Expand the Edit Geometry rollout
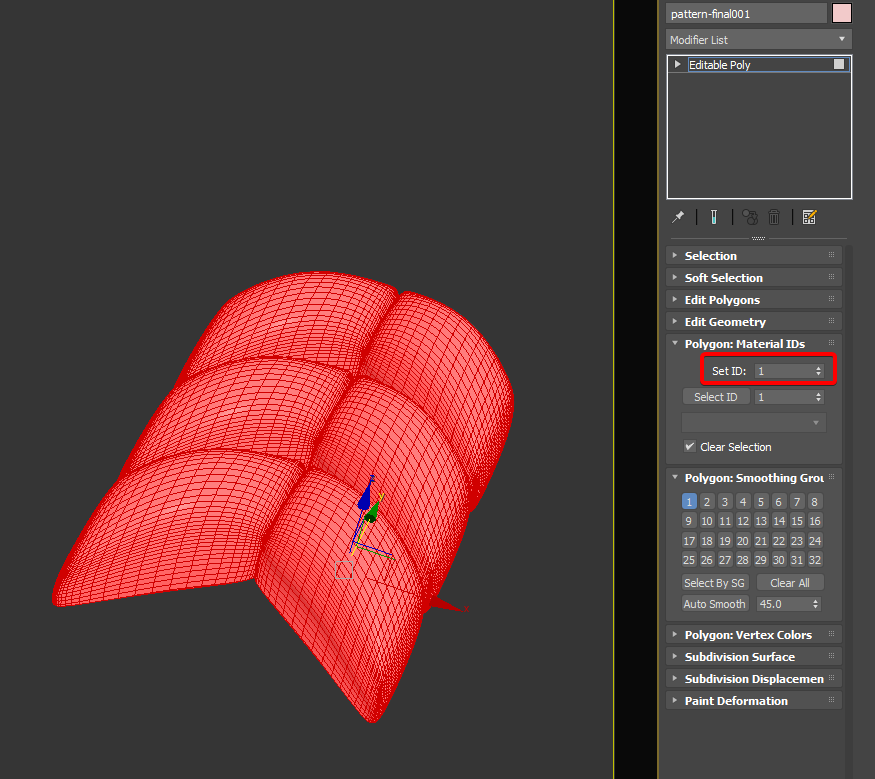875x779 pixels. (724, 322)
